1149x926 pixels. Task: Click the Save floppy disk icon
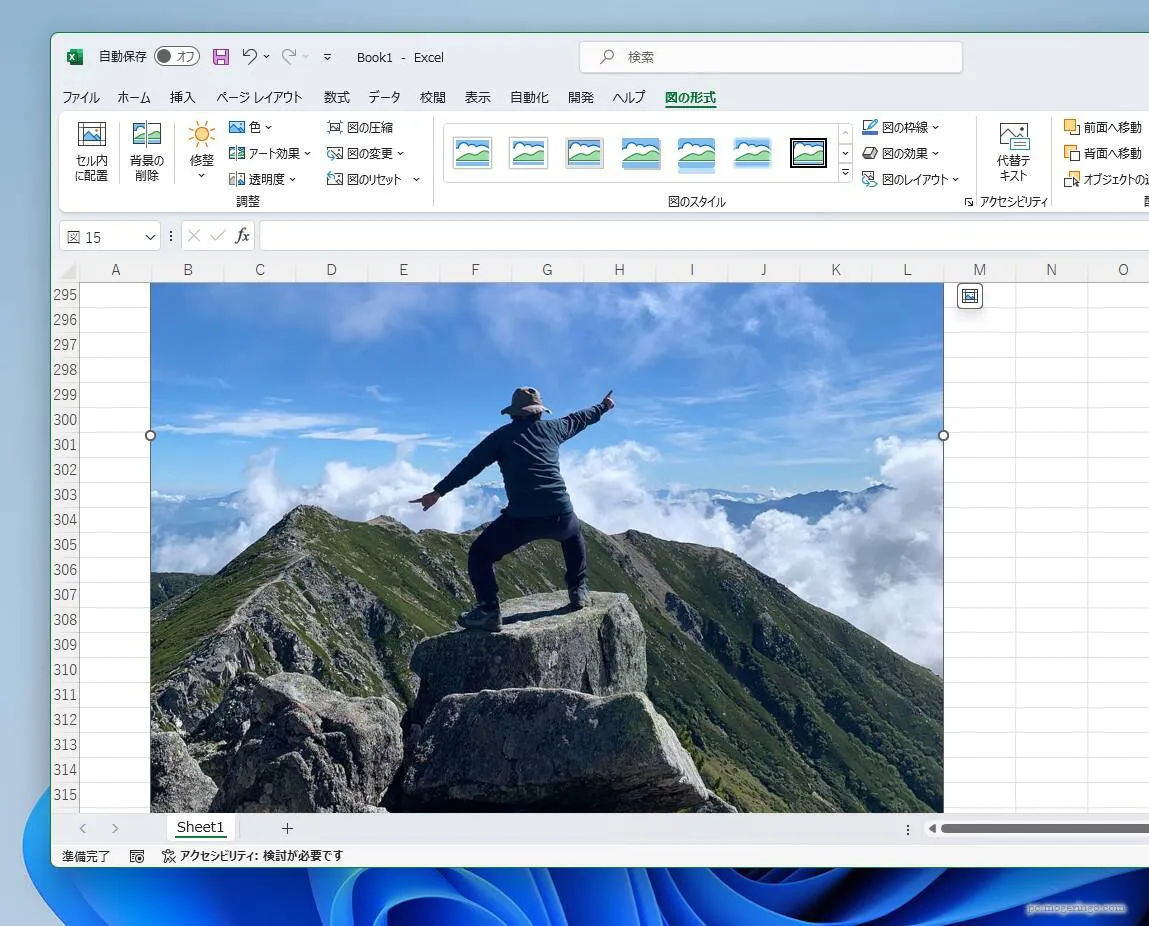[x=221, y=56]
